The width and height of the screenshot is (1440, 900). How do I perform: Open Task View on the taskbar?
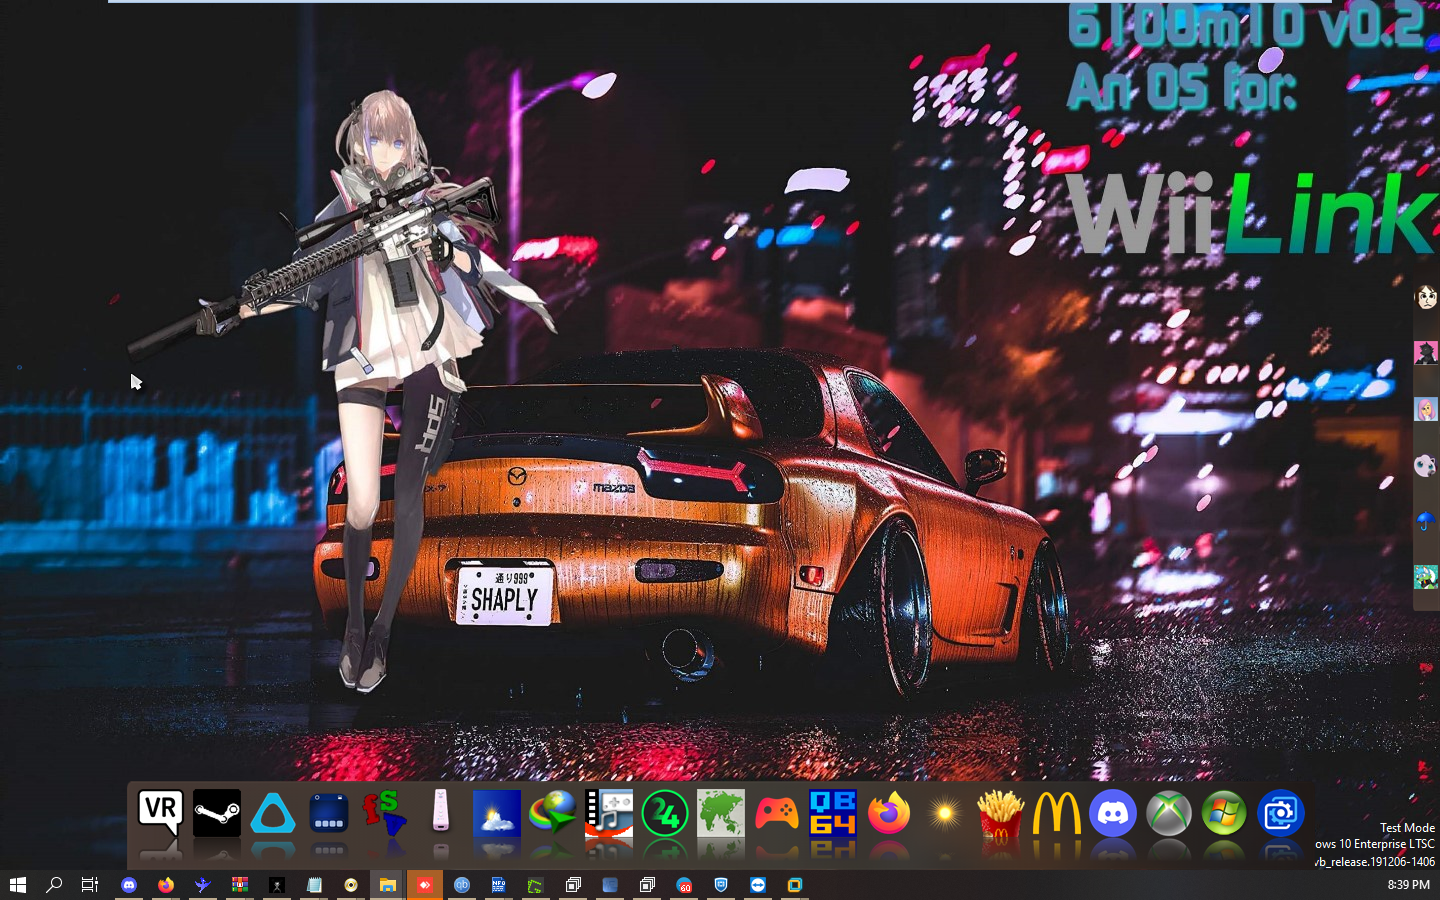click(x=90, y=885)
